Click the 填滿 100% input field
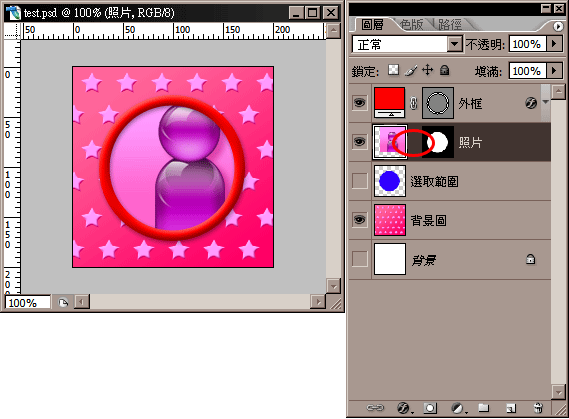Screen dimensions: 569x419 coord(527,70)
